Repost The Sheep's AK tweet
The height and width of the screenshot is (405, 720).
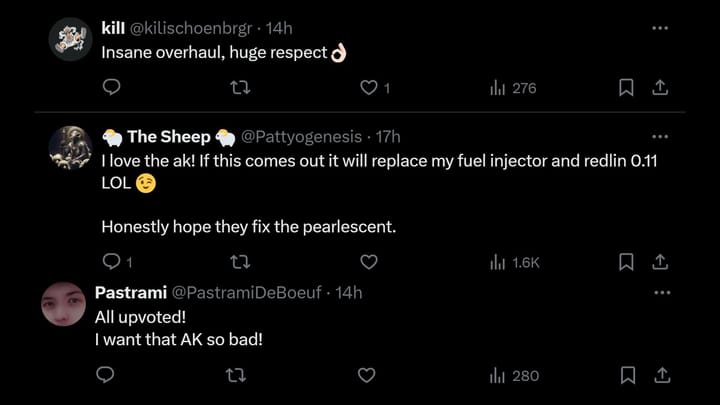(239, 262)
